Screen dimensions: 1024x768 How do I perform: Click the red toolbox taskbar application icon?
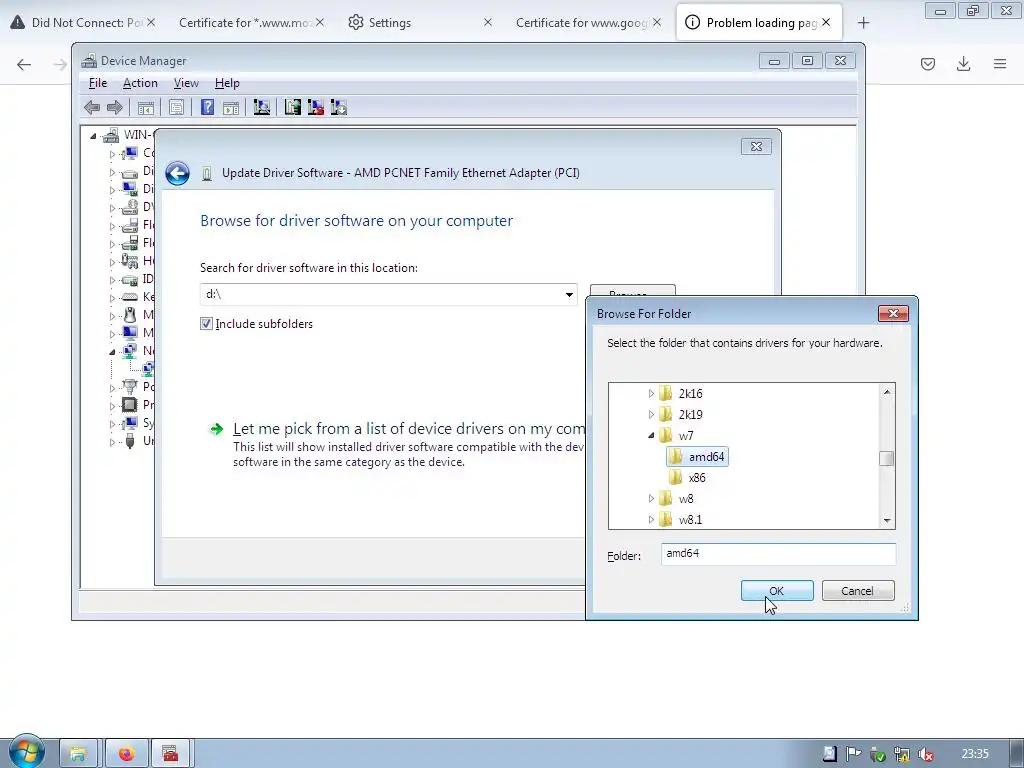click(x=170, y=754)
